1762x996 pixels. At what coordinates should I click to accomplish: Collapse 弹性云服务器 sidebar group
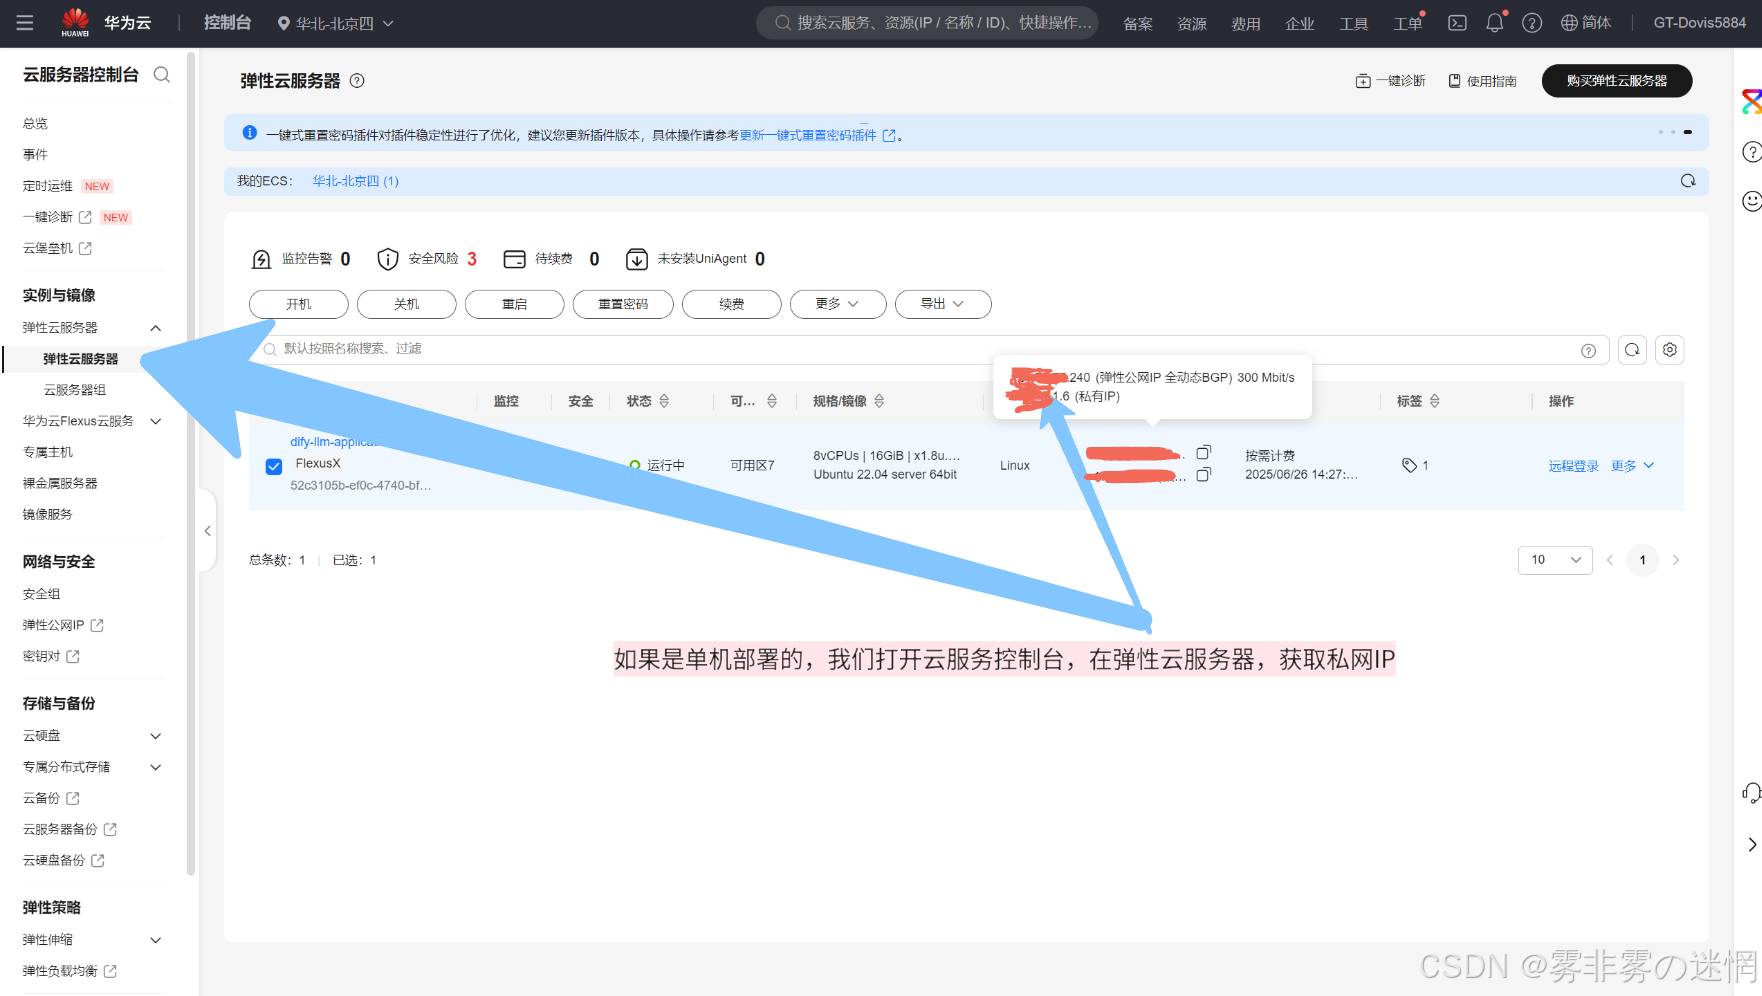click(x=156, y=328)
